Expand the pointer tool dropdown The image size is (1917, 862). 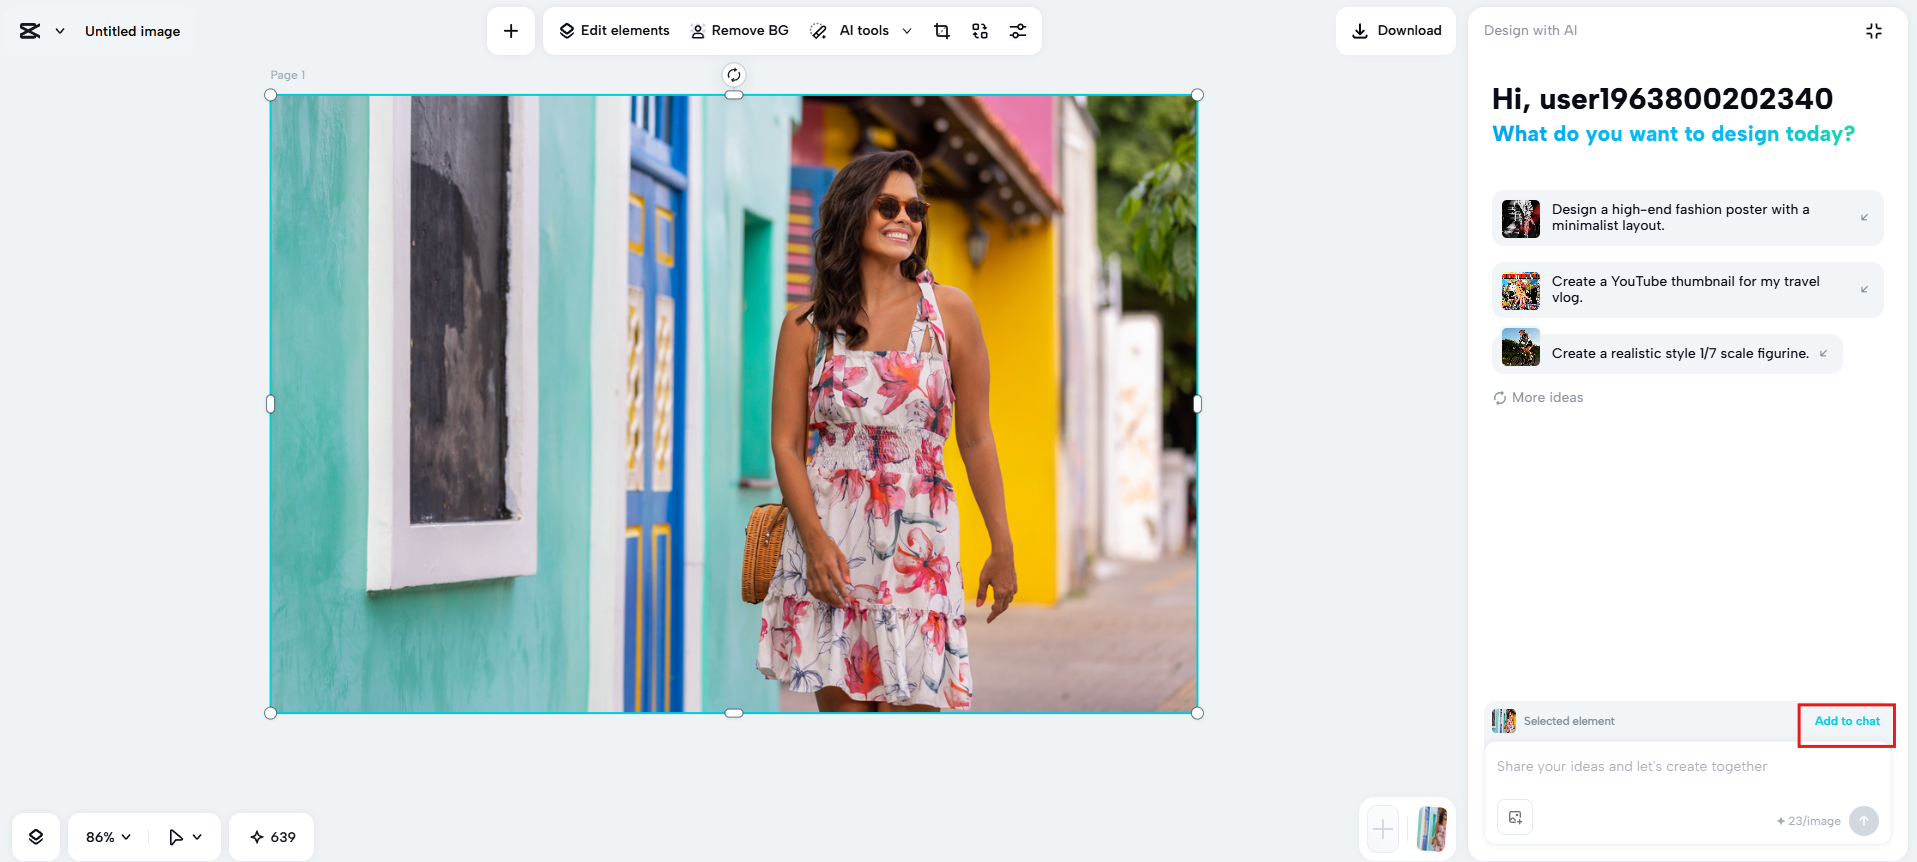click(186, 837)
